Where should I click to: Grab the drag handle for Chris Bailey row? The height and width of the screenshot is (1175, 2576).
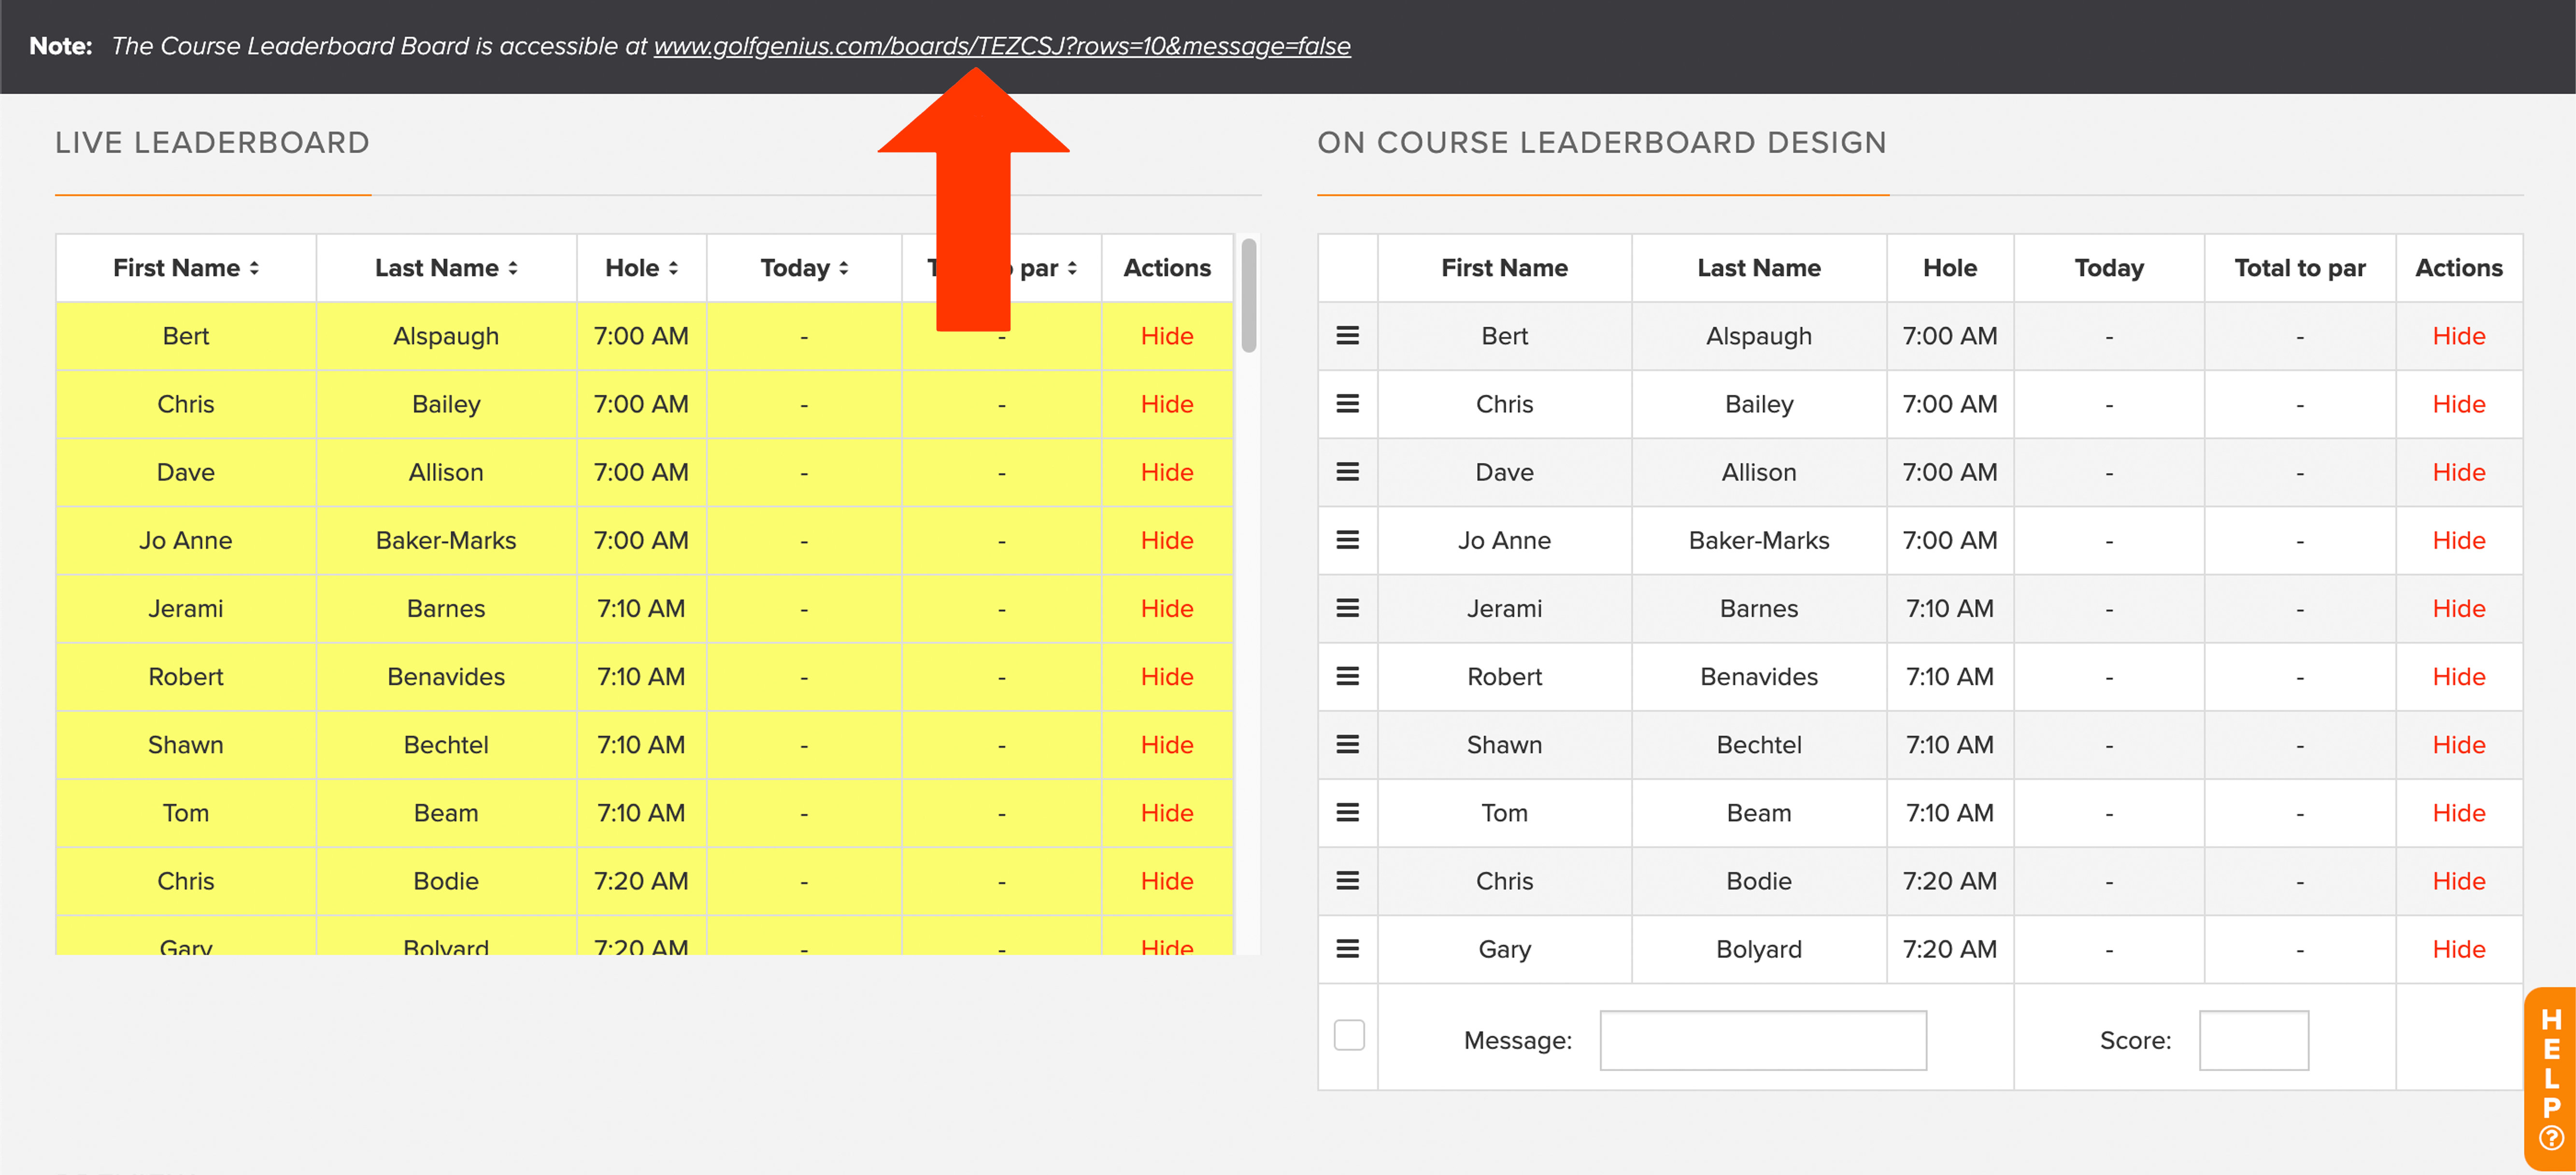1347,404
